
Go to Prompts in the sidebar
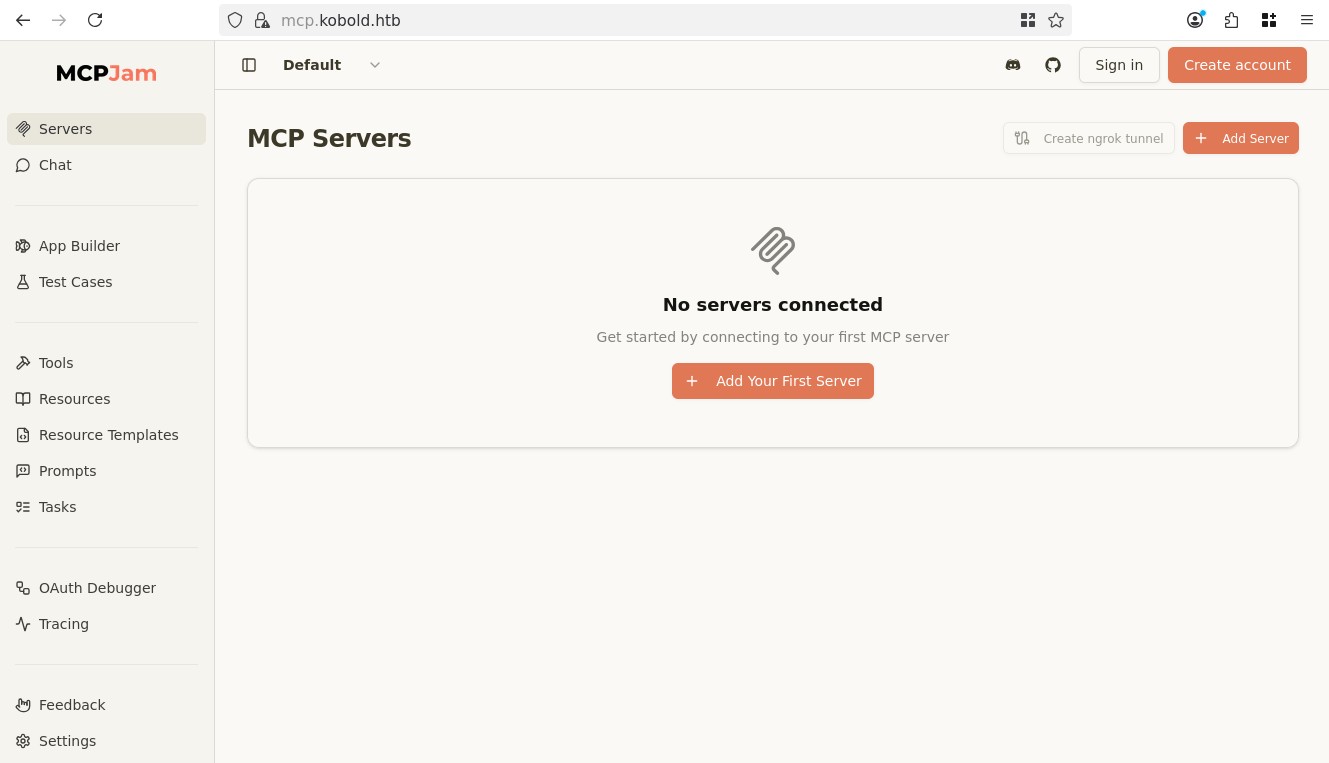pyautogui.click(x=107, y=471)
